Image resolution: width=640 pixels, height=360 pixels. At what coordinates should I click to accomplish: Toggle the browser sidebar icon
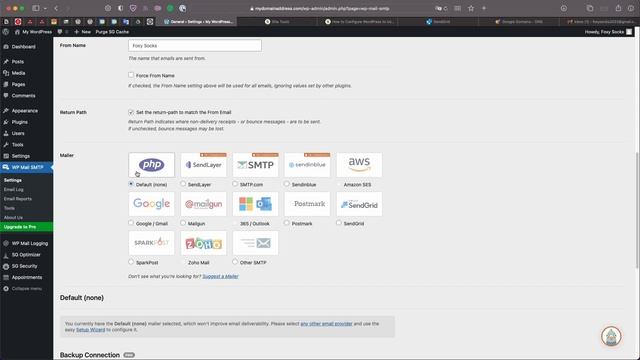[36, 8]
